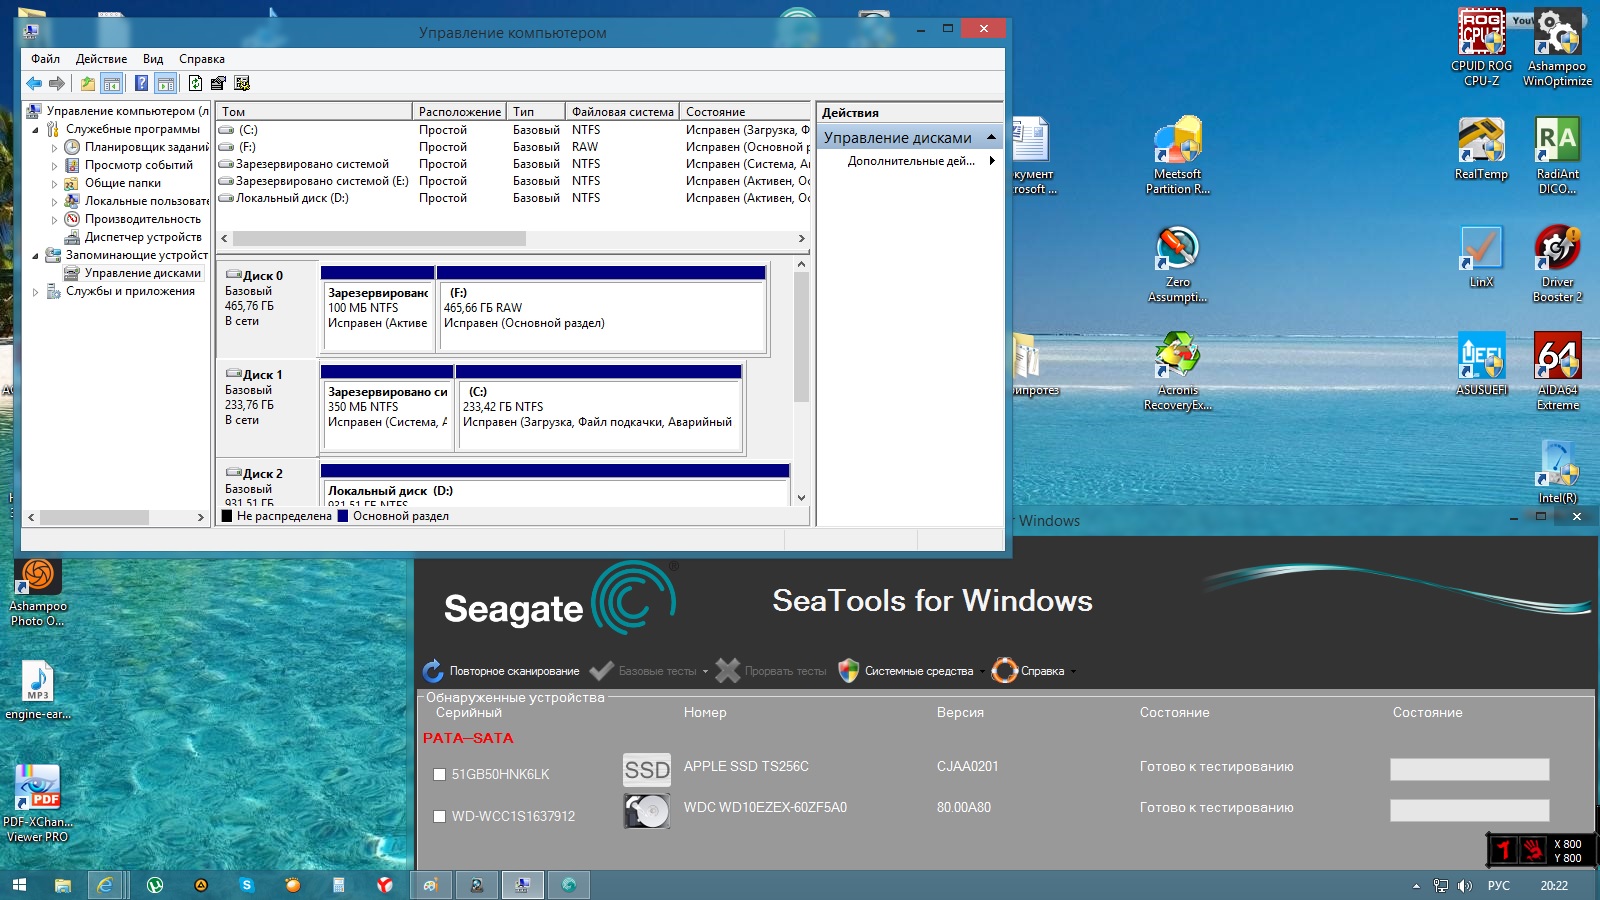Sort volumes by the Том column header
Viewport: 1600px width, 900px height.
(314, 112)
